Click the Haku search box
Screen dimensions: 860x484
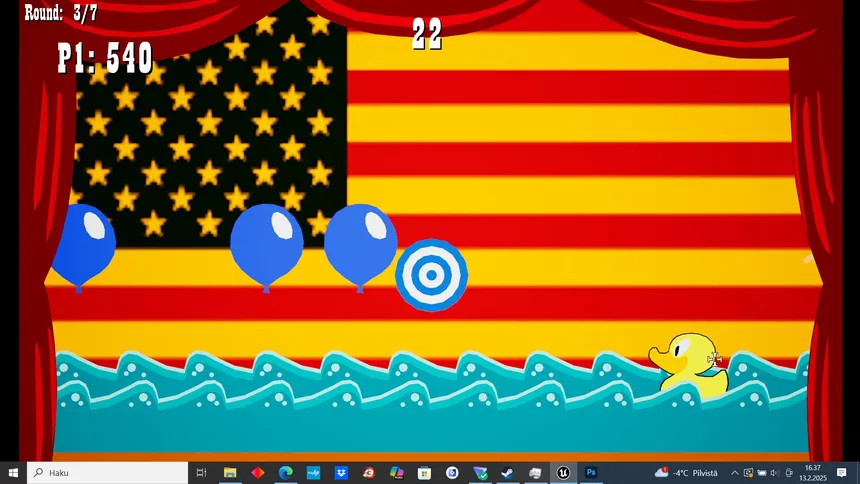point(108,472)
